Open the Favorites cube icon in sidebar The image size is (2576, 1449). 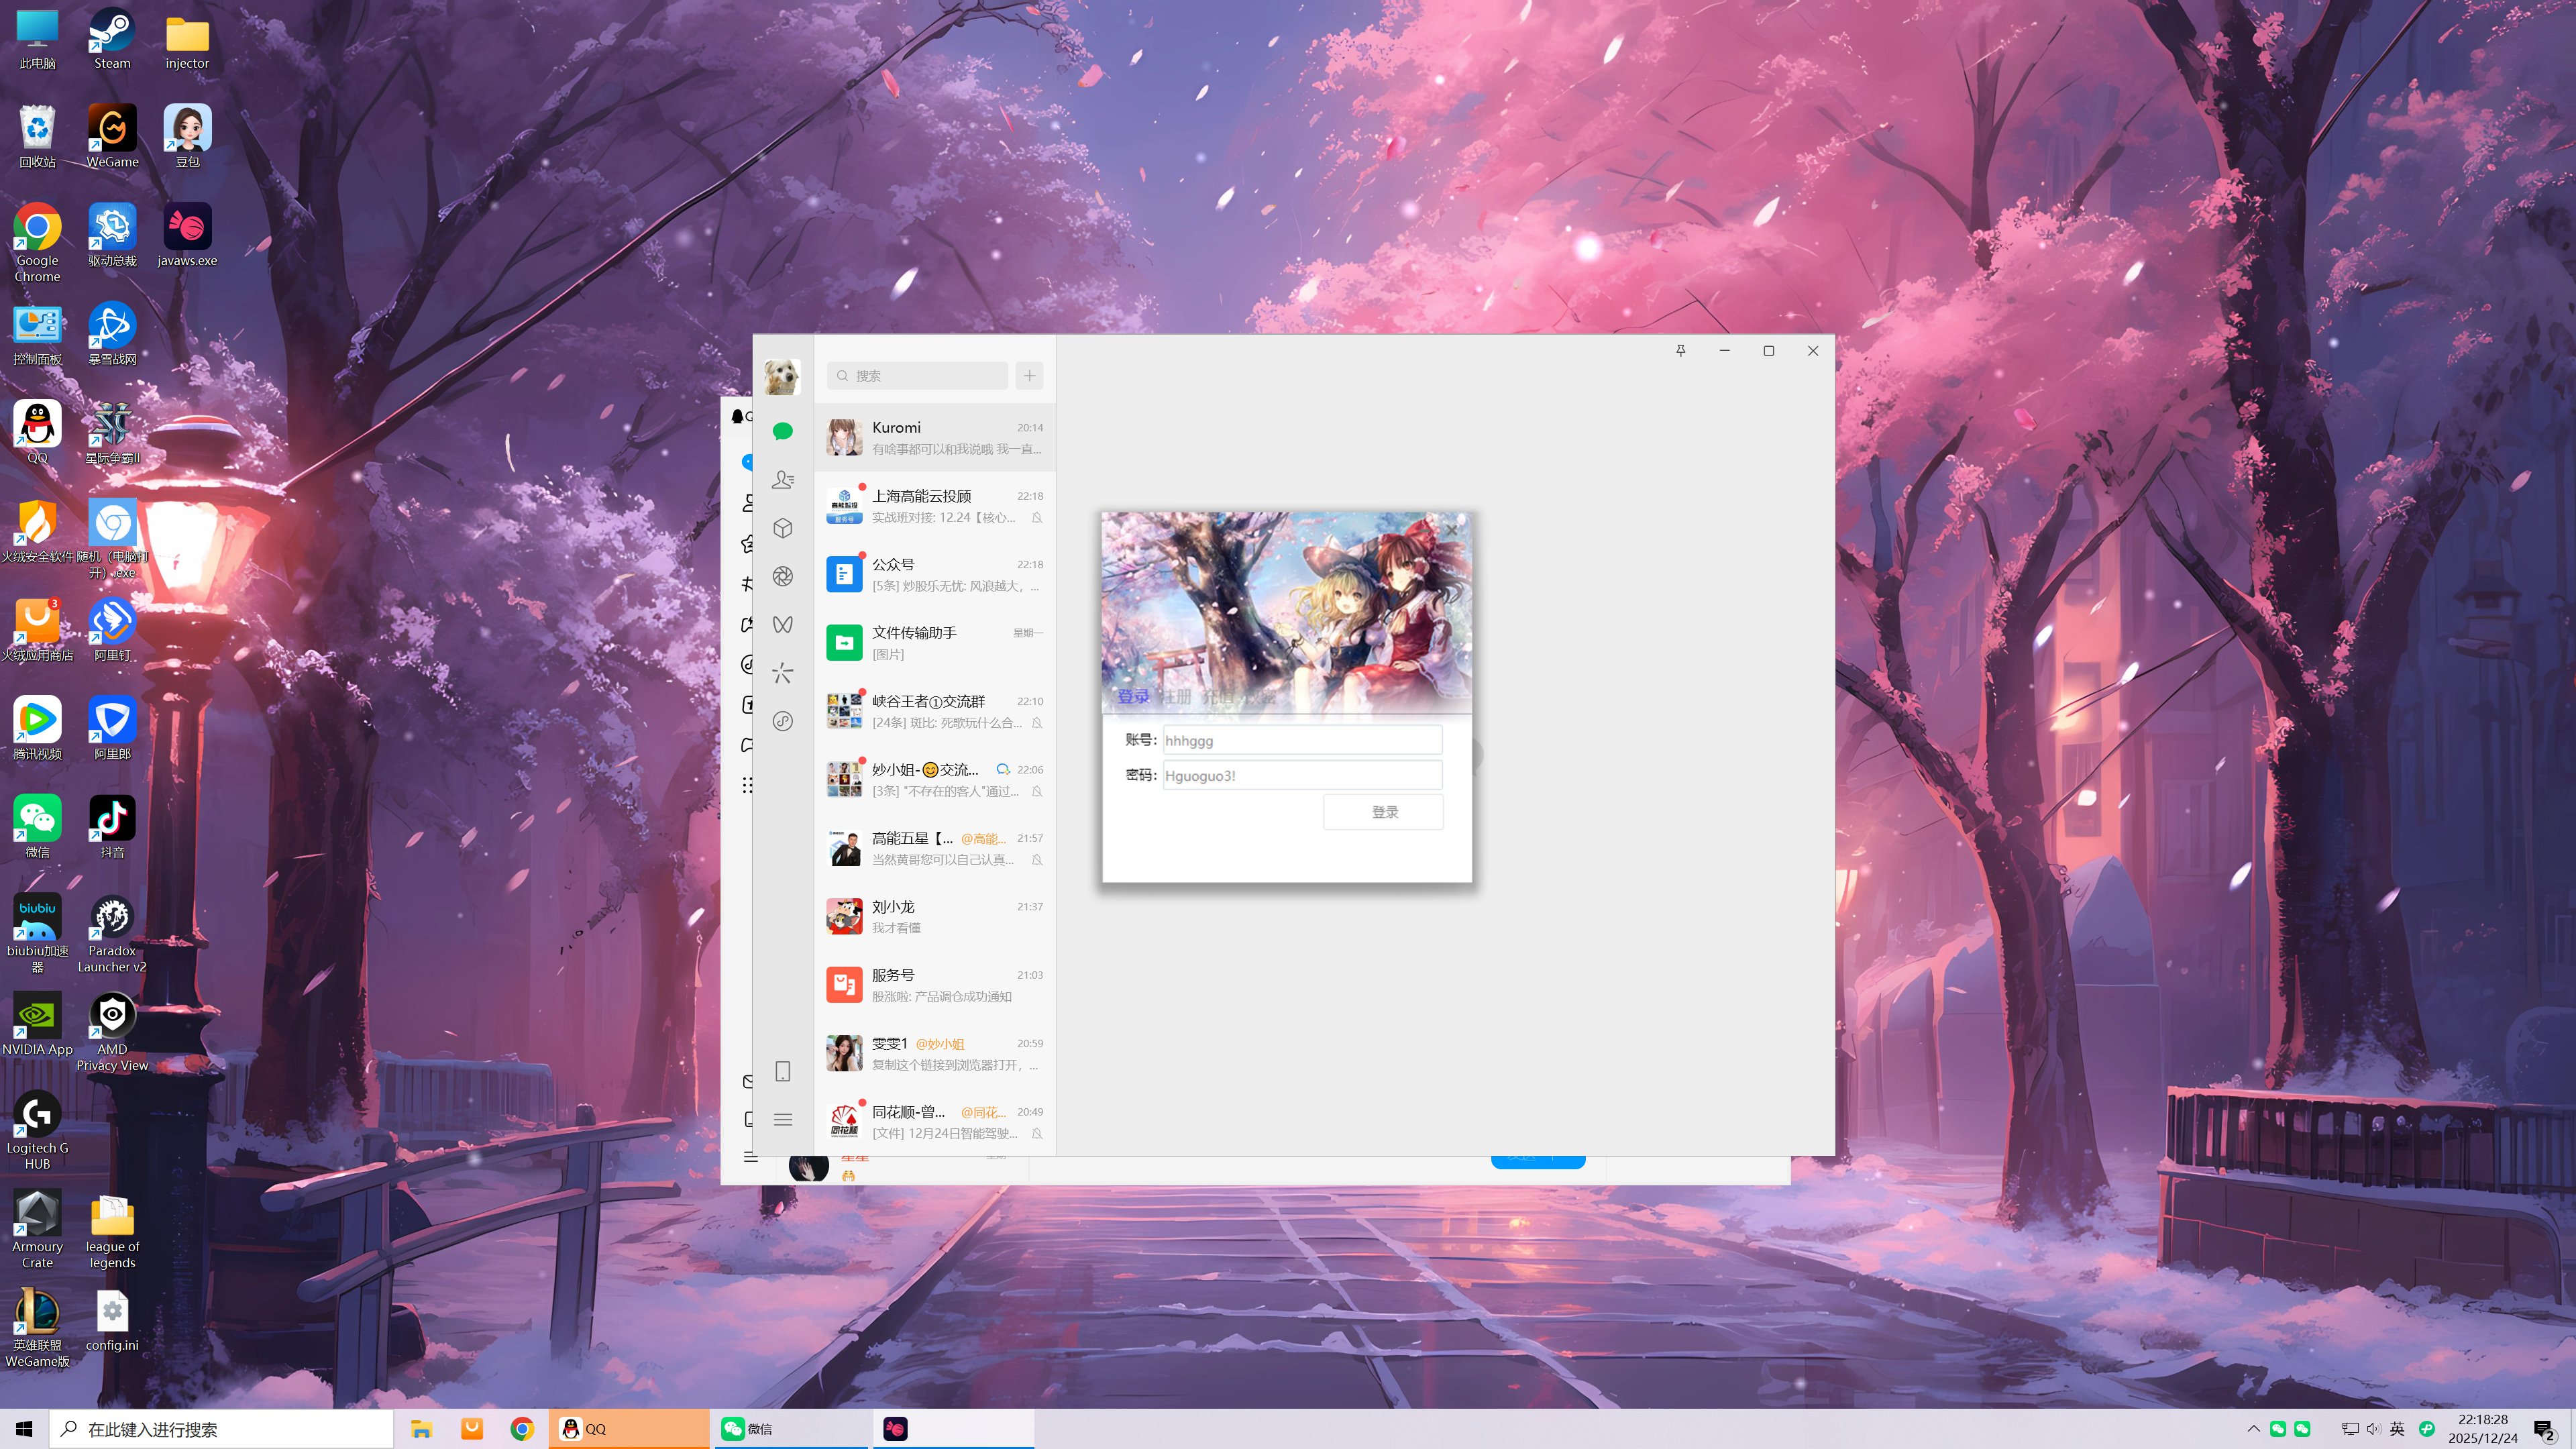click(x=783, y=528)
